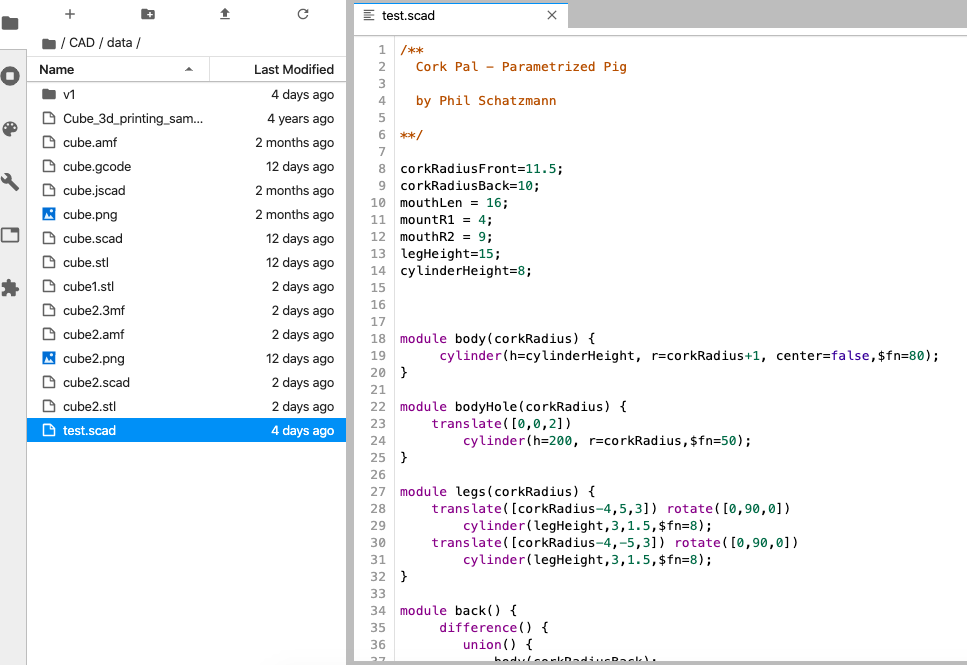Place cursor on corkRadiusFront=11.5 line
The width and height of the screenshot is (967, 665).
pos(481,168)
